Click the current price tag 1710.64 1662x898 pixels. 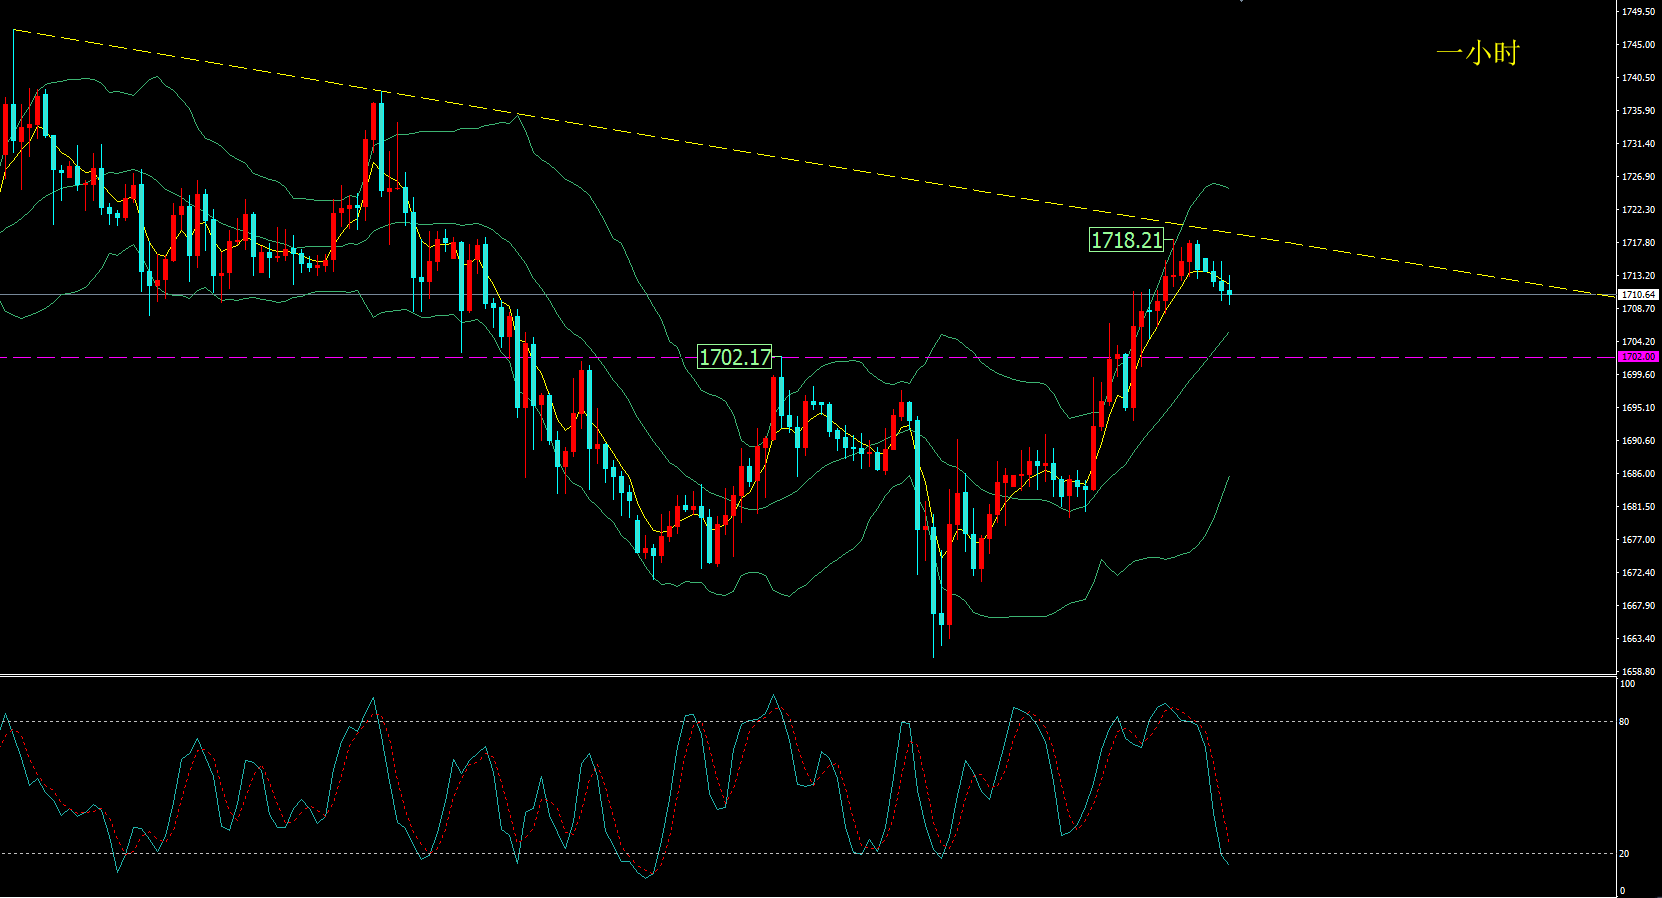(x=1638, y=295)
